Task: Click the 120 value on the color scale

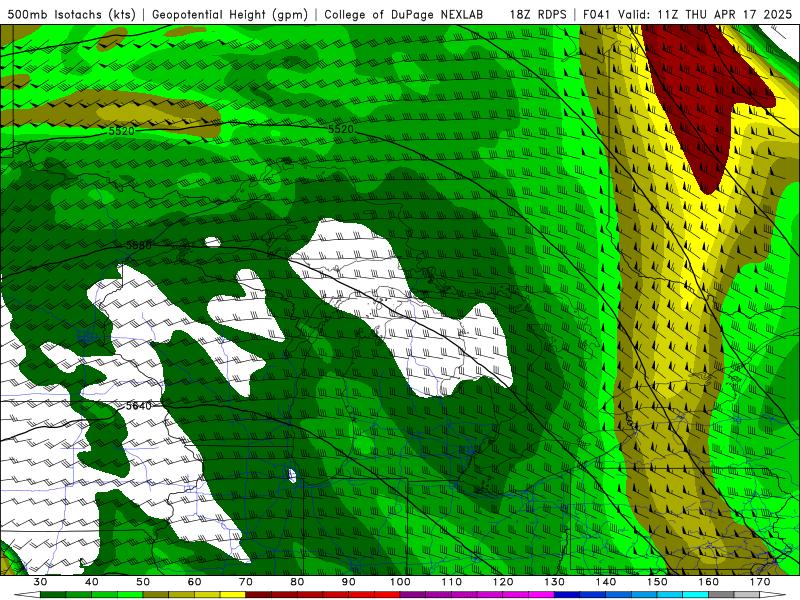Action: pyautogui.click(x=503, y=582)
